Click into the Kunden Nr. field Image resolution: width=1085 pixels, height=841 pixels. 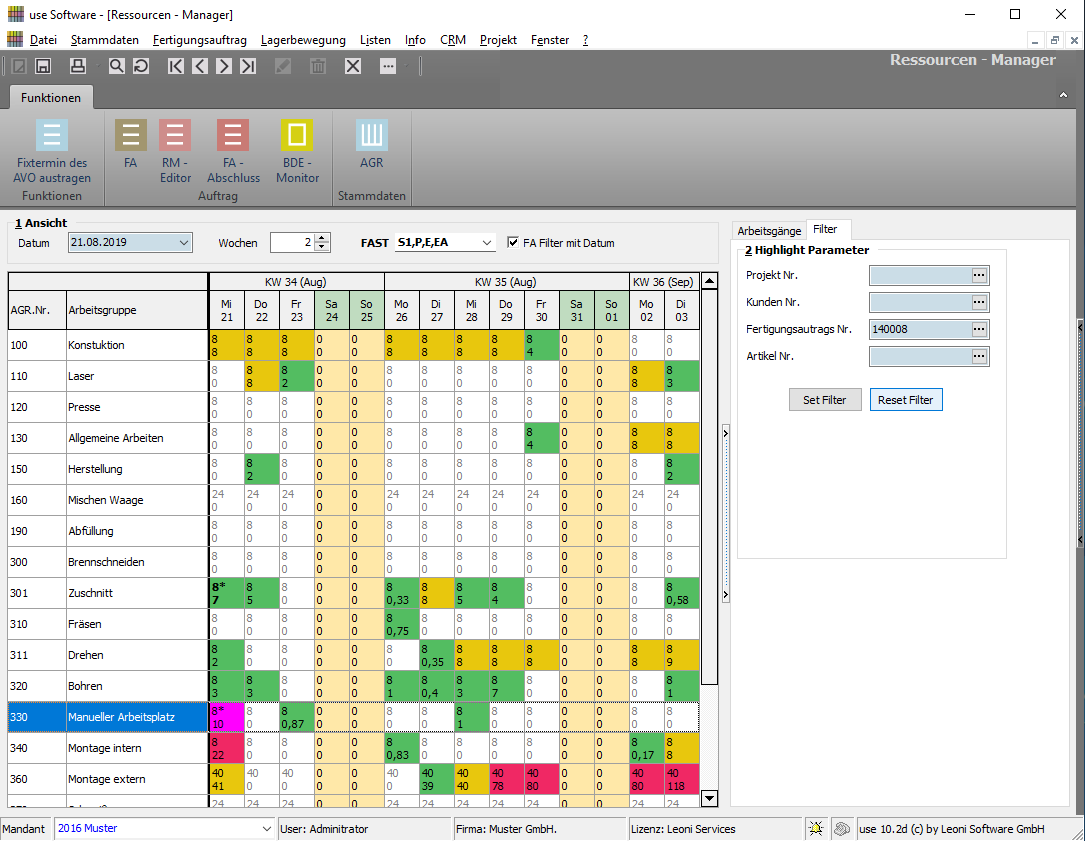[x=920, y=302]
